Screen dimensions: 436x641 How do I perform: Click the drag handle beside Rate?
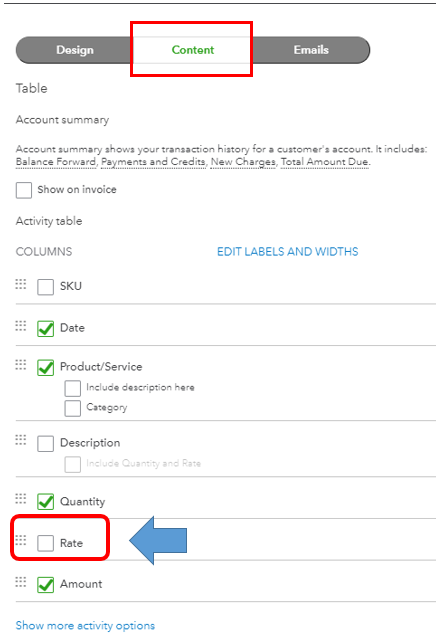20,540
